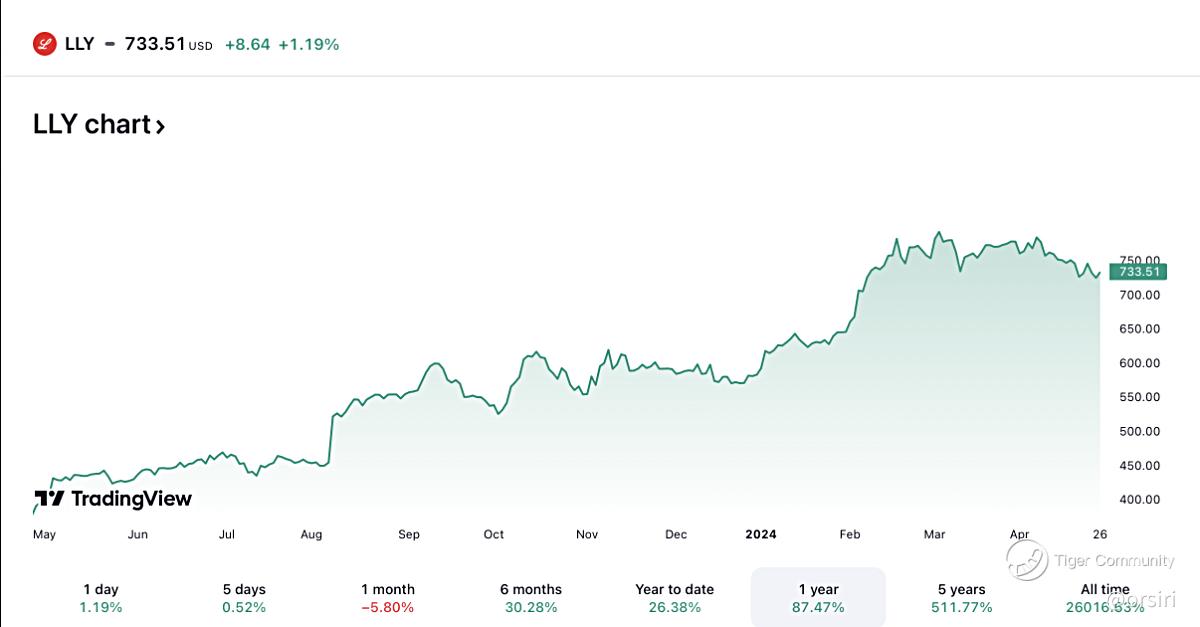Viewport: 1200px width, 627px height.
Task: Choose the Year to date range
Action: point(675,598)
